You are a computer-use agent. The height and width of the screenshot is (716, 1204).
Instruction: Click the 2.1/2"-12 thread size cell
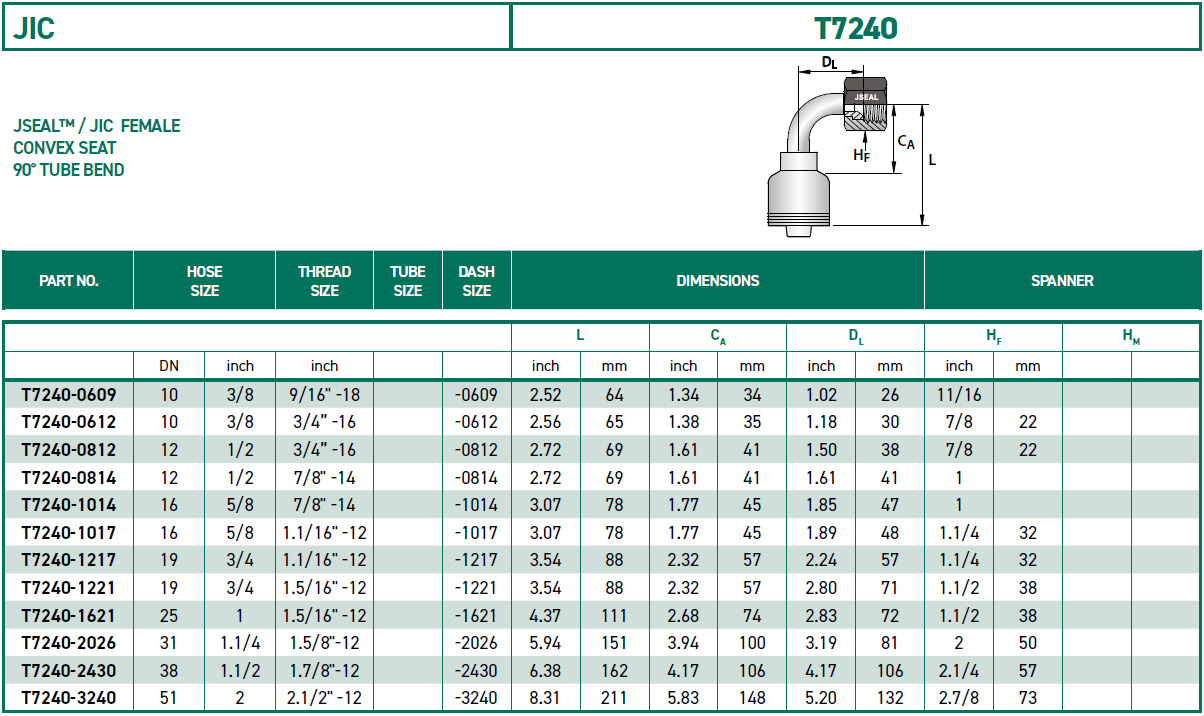point(325,698)
